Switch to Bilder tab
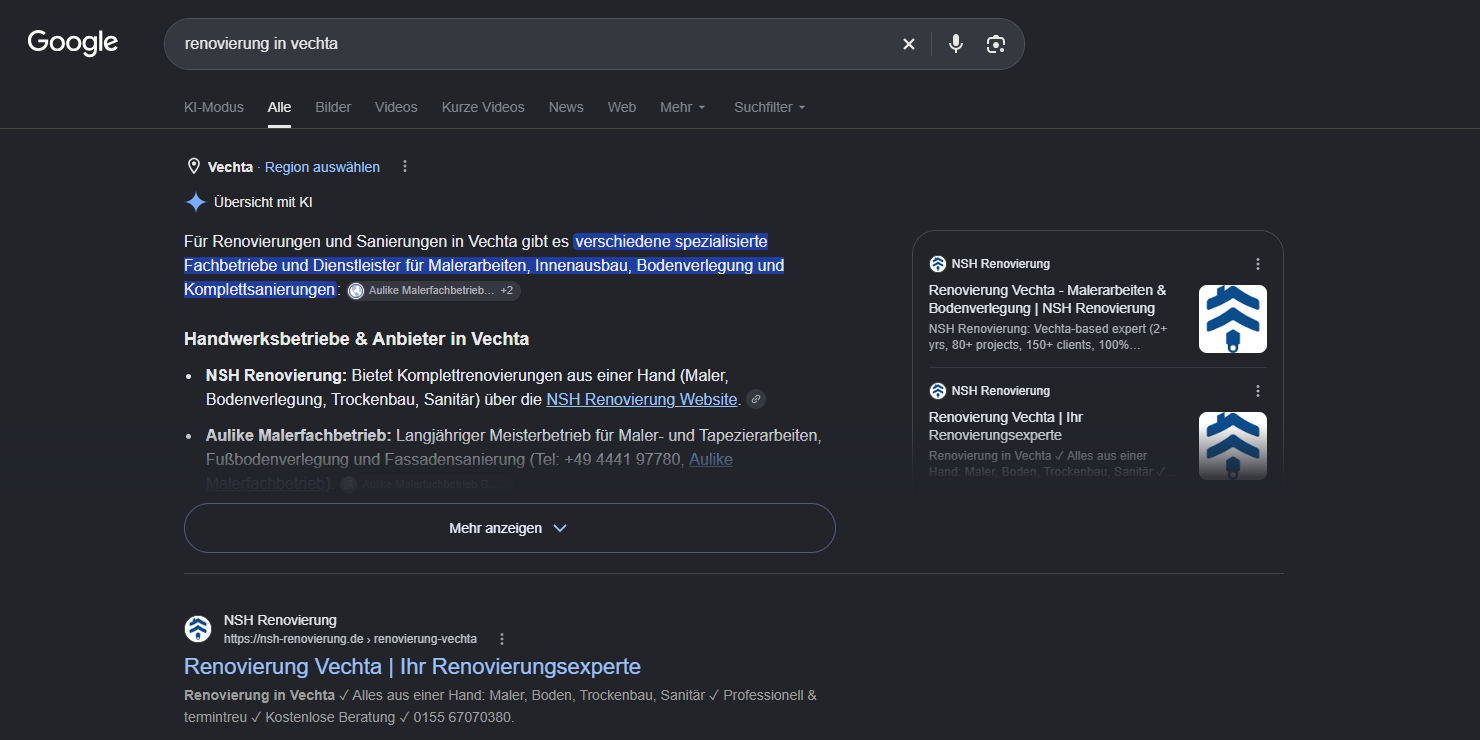The height and width of the screenshot is (740, 1480). point(333,107)
